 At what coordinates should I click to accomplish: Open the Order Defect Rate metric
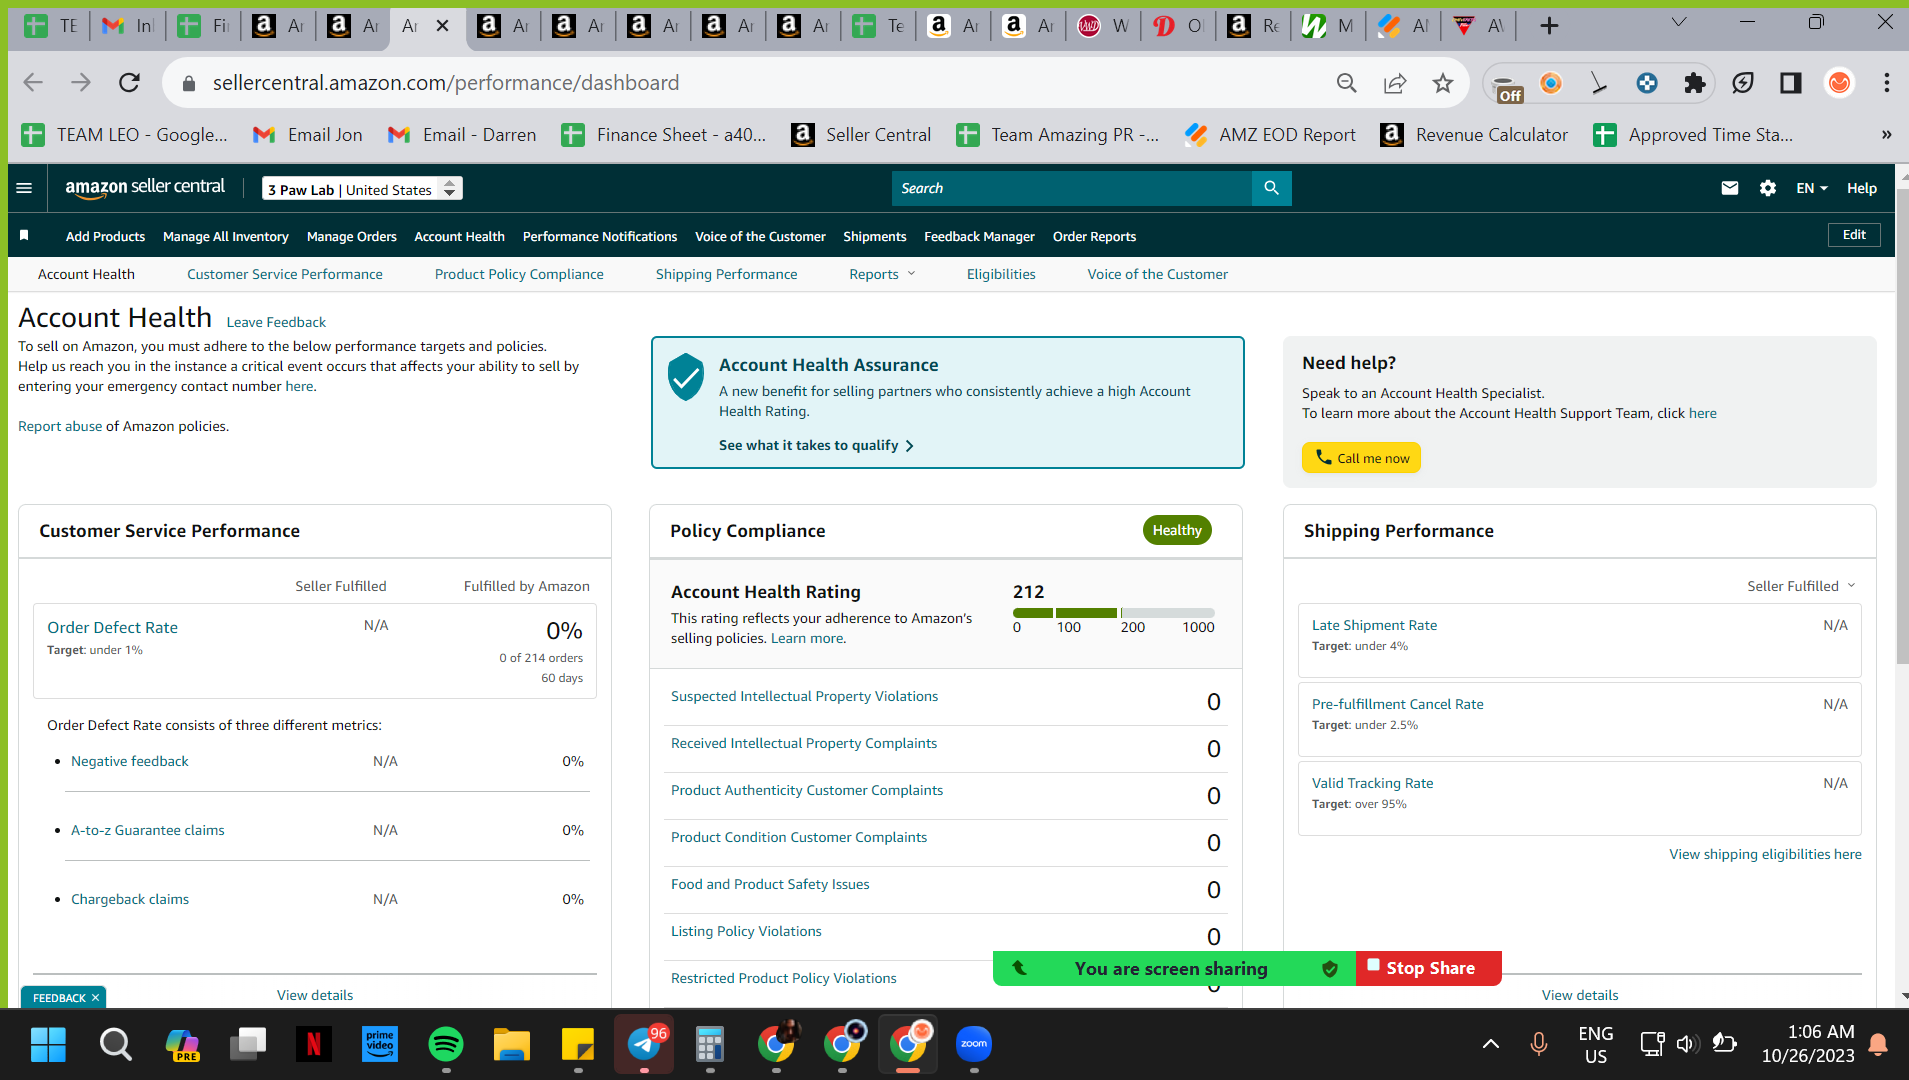[113, 627]
